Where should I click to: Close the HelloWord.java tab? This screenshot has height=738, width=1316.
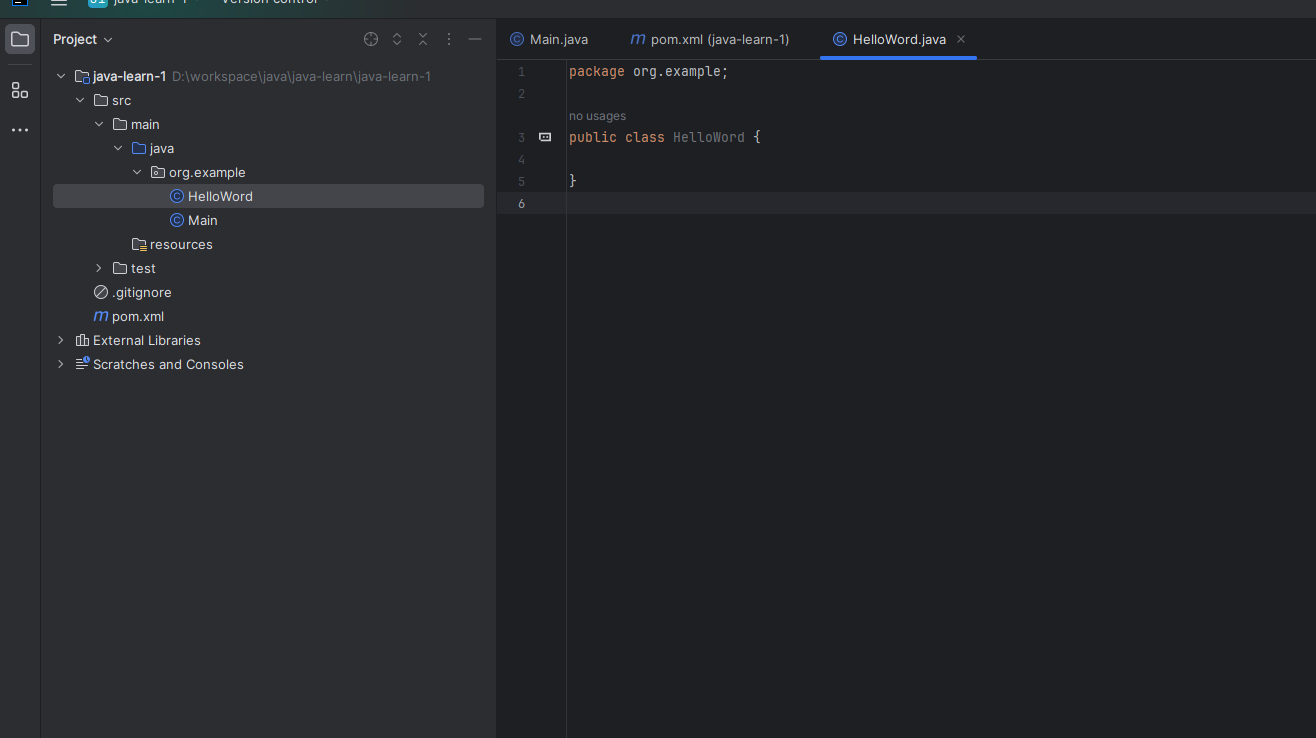[x=961, y=39]
